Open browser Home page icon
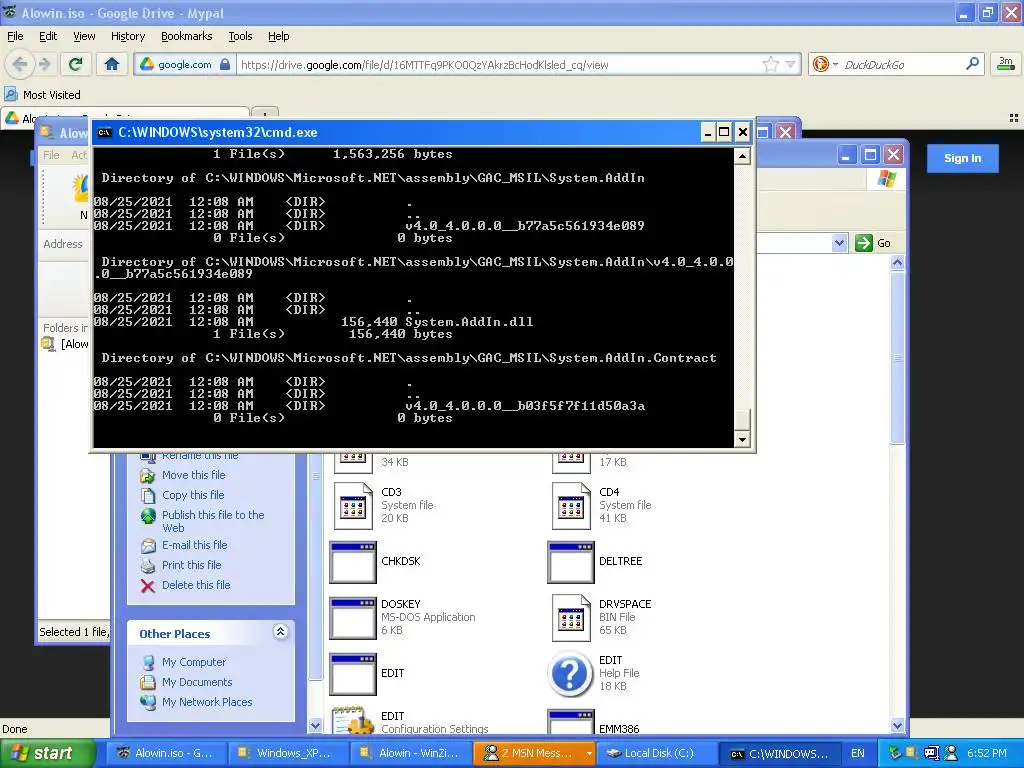The image size is (1024, 768). 112,64
